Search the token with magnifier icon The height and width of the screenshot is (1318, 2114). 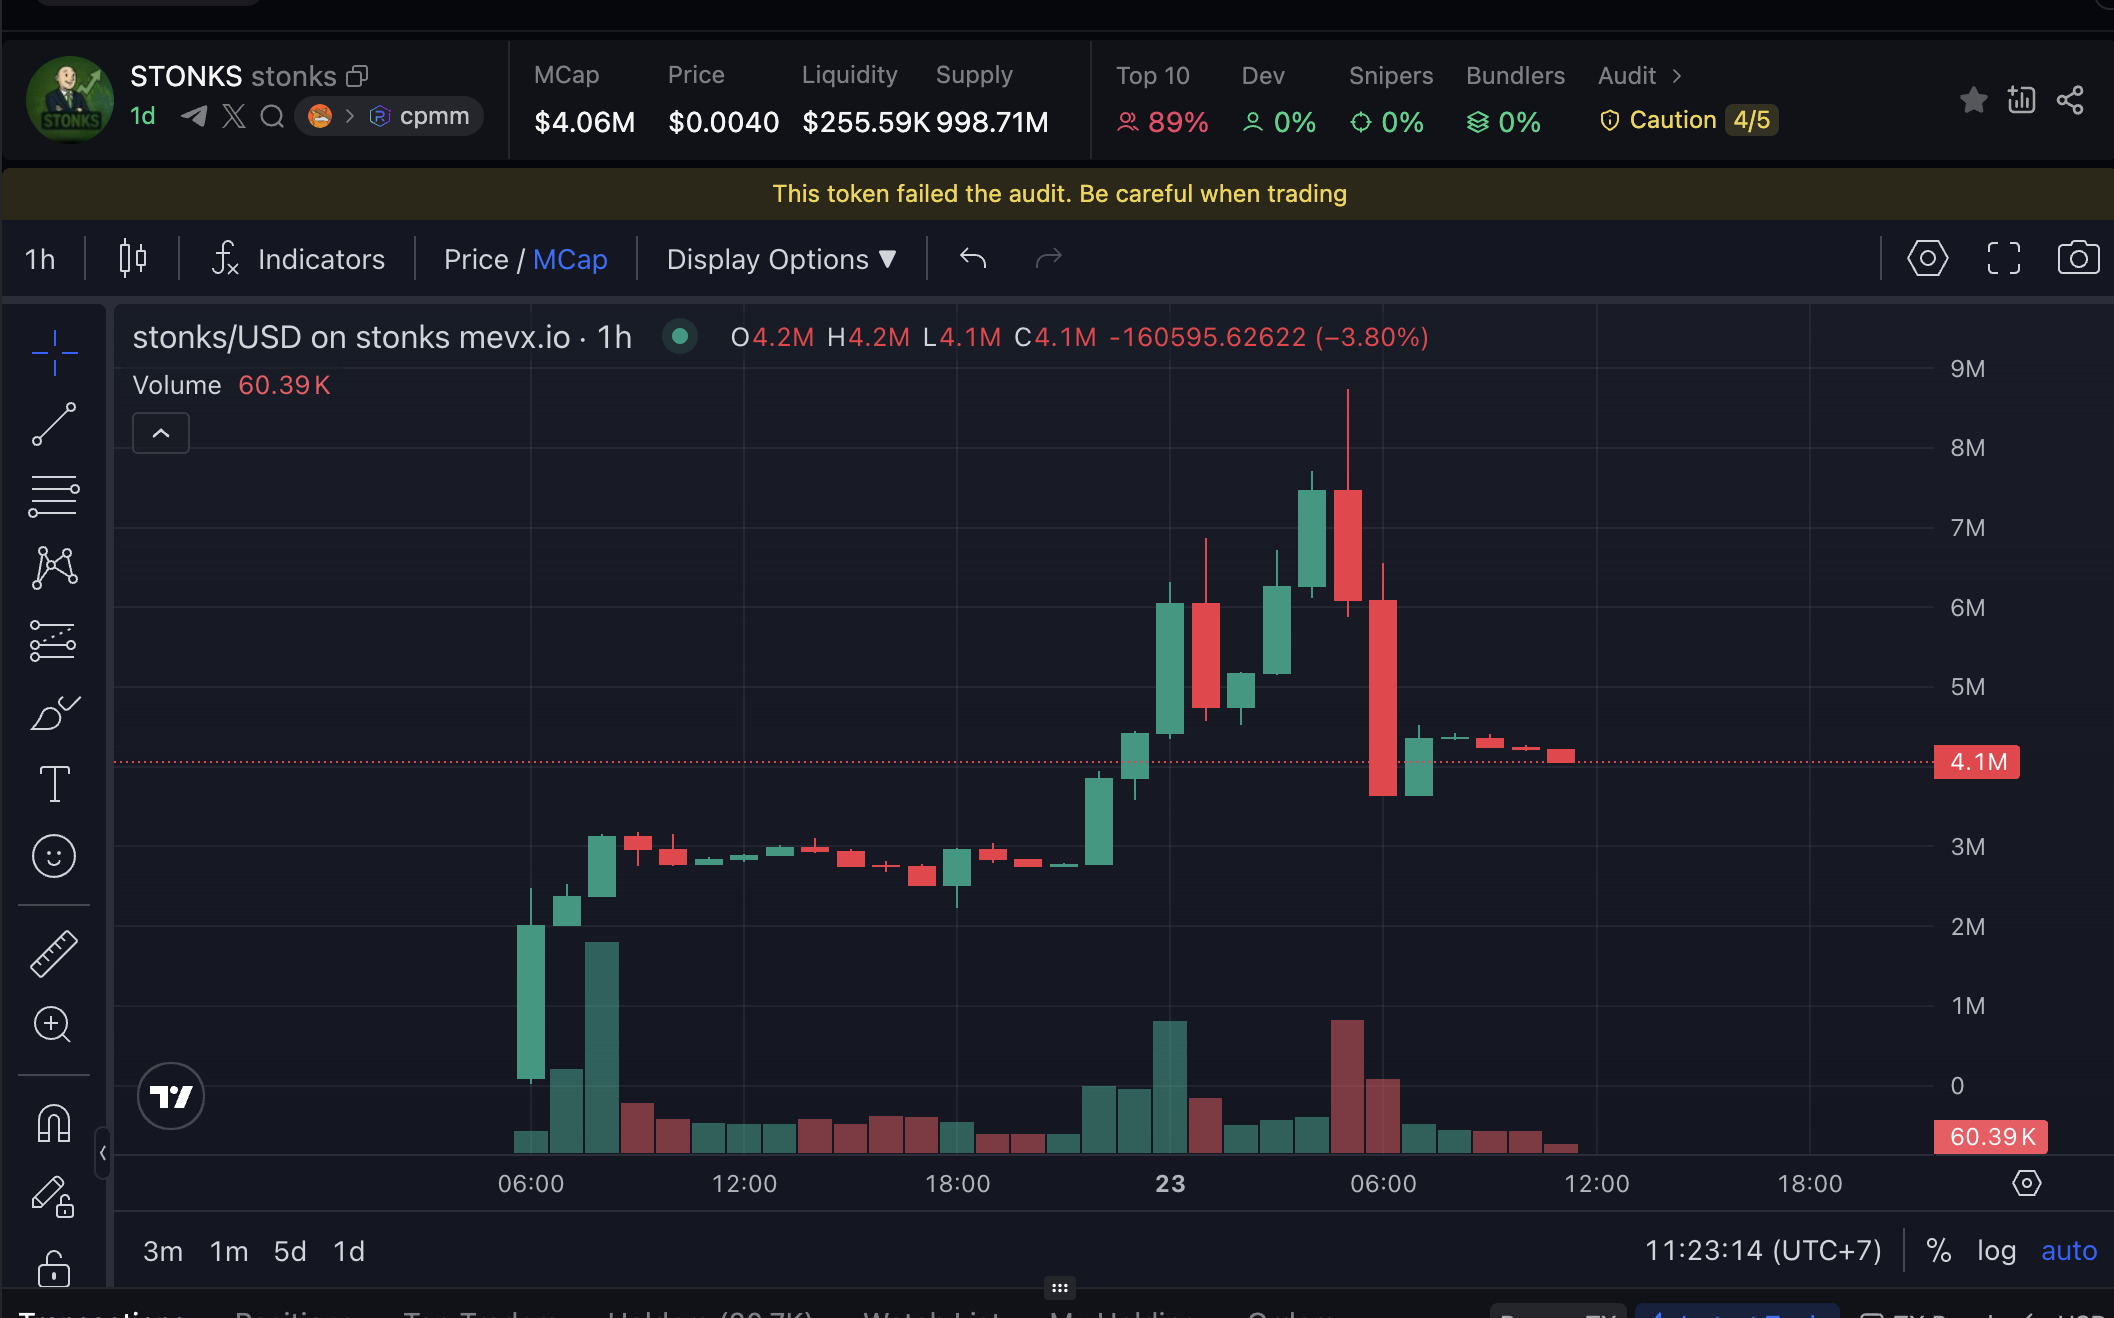(x=272, y=116)
